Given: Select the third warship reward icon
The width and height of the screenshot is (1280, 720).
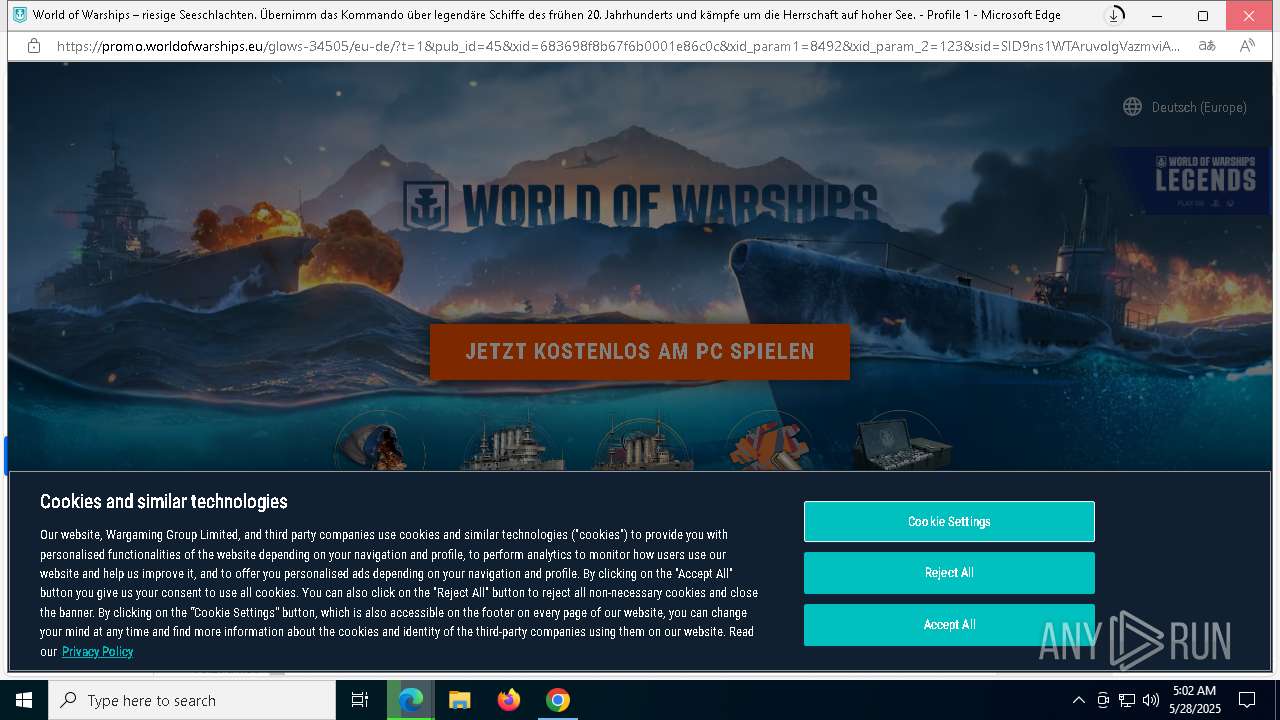Looking at the screenshot, I should point(641,441).
